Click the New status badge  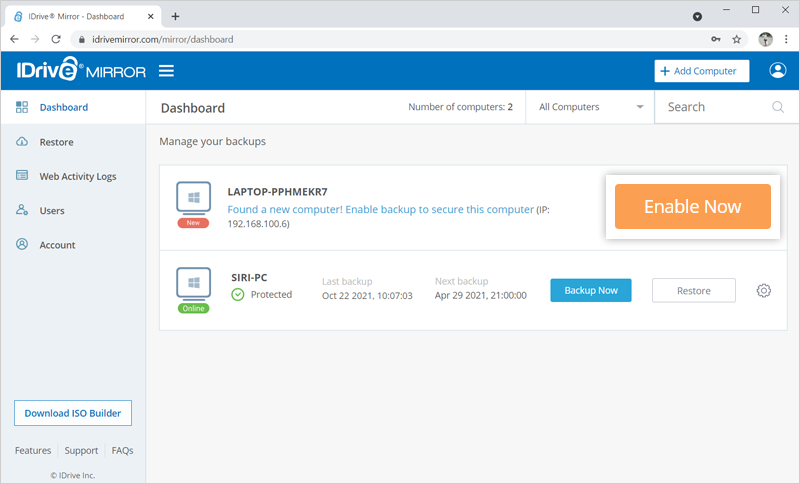coord(193,223)
